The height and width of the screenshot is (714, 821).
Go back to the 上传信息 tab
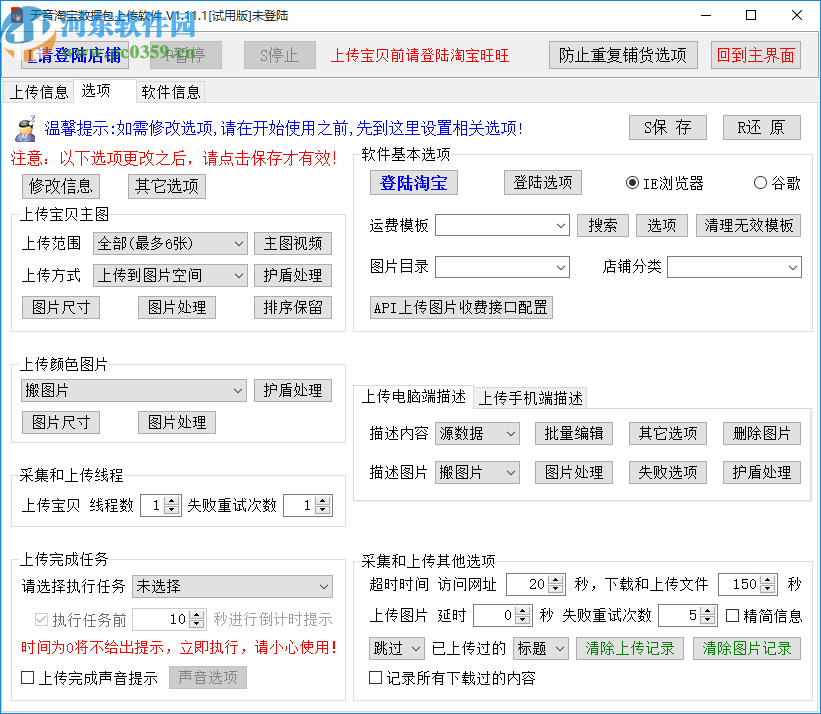pyautogui.click(x=40, y=91)
